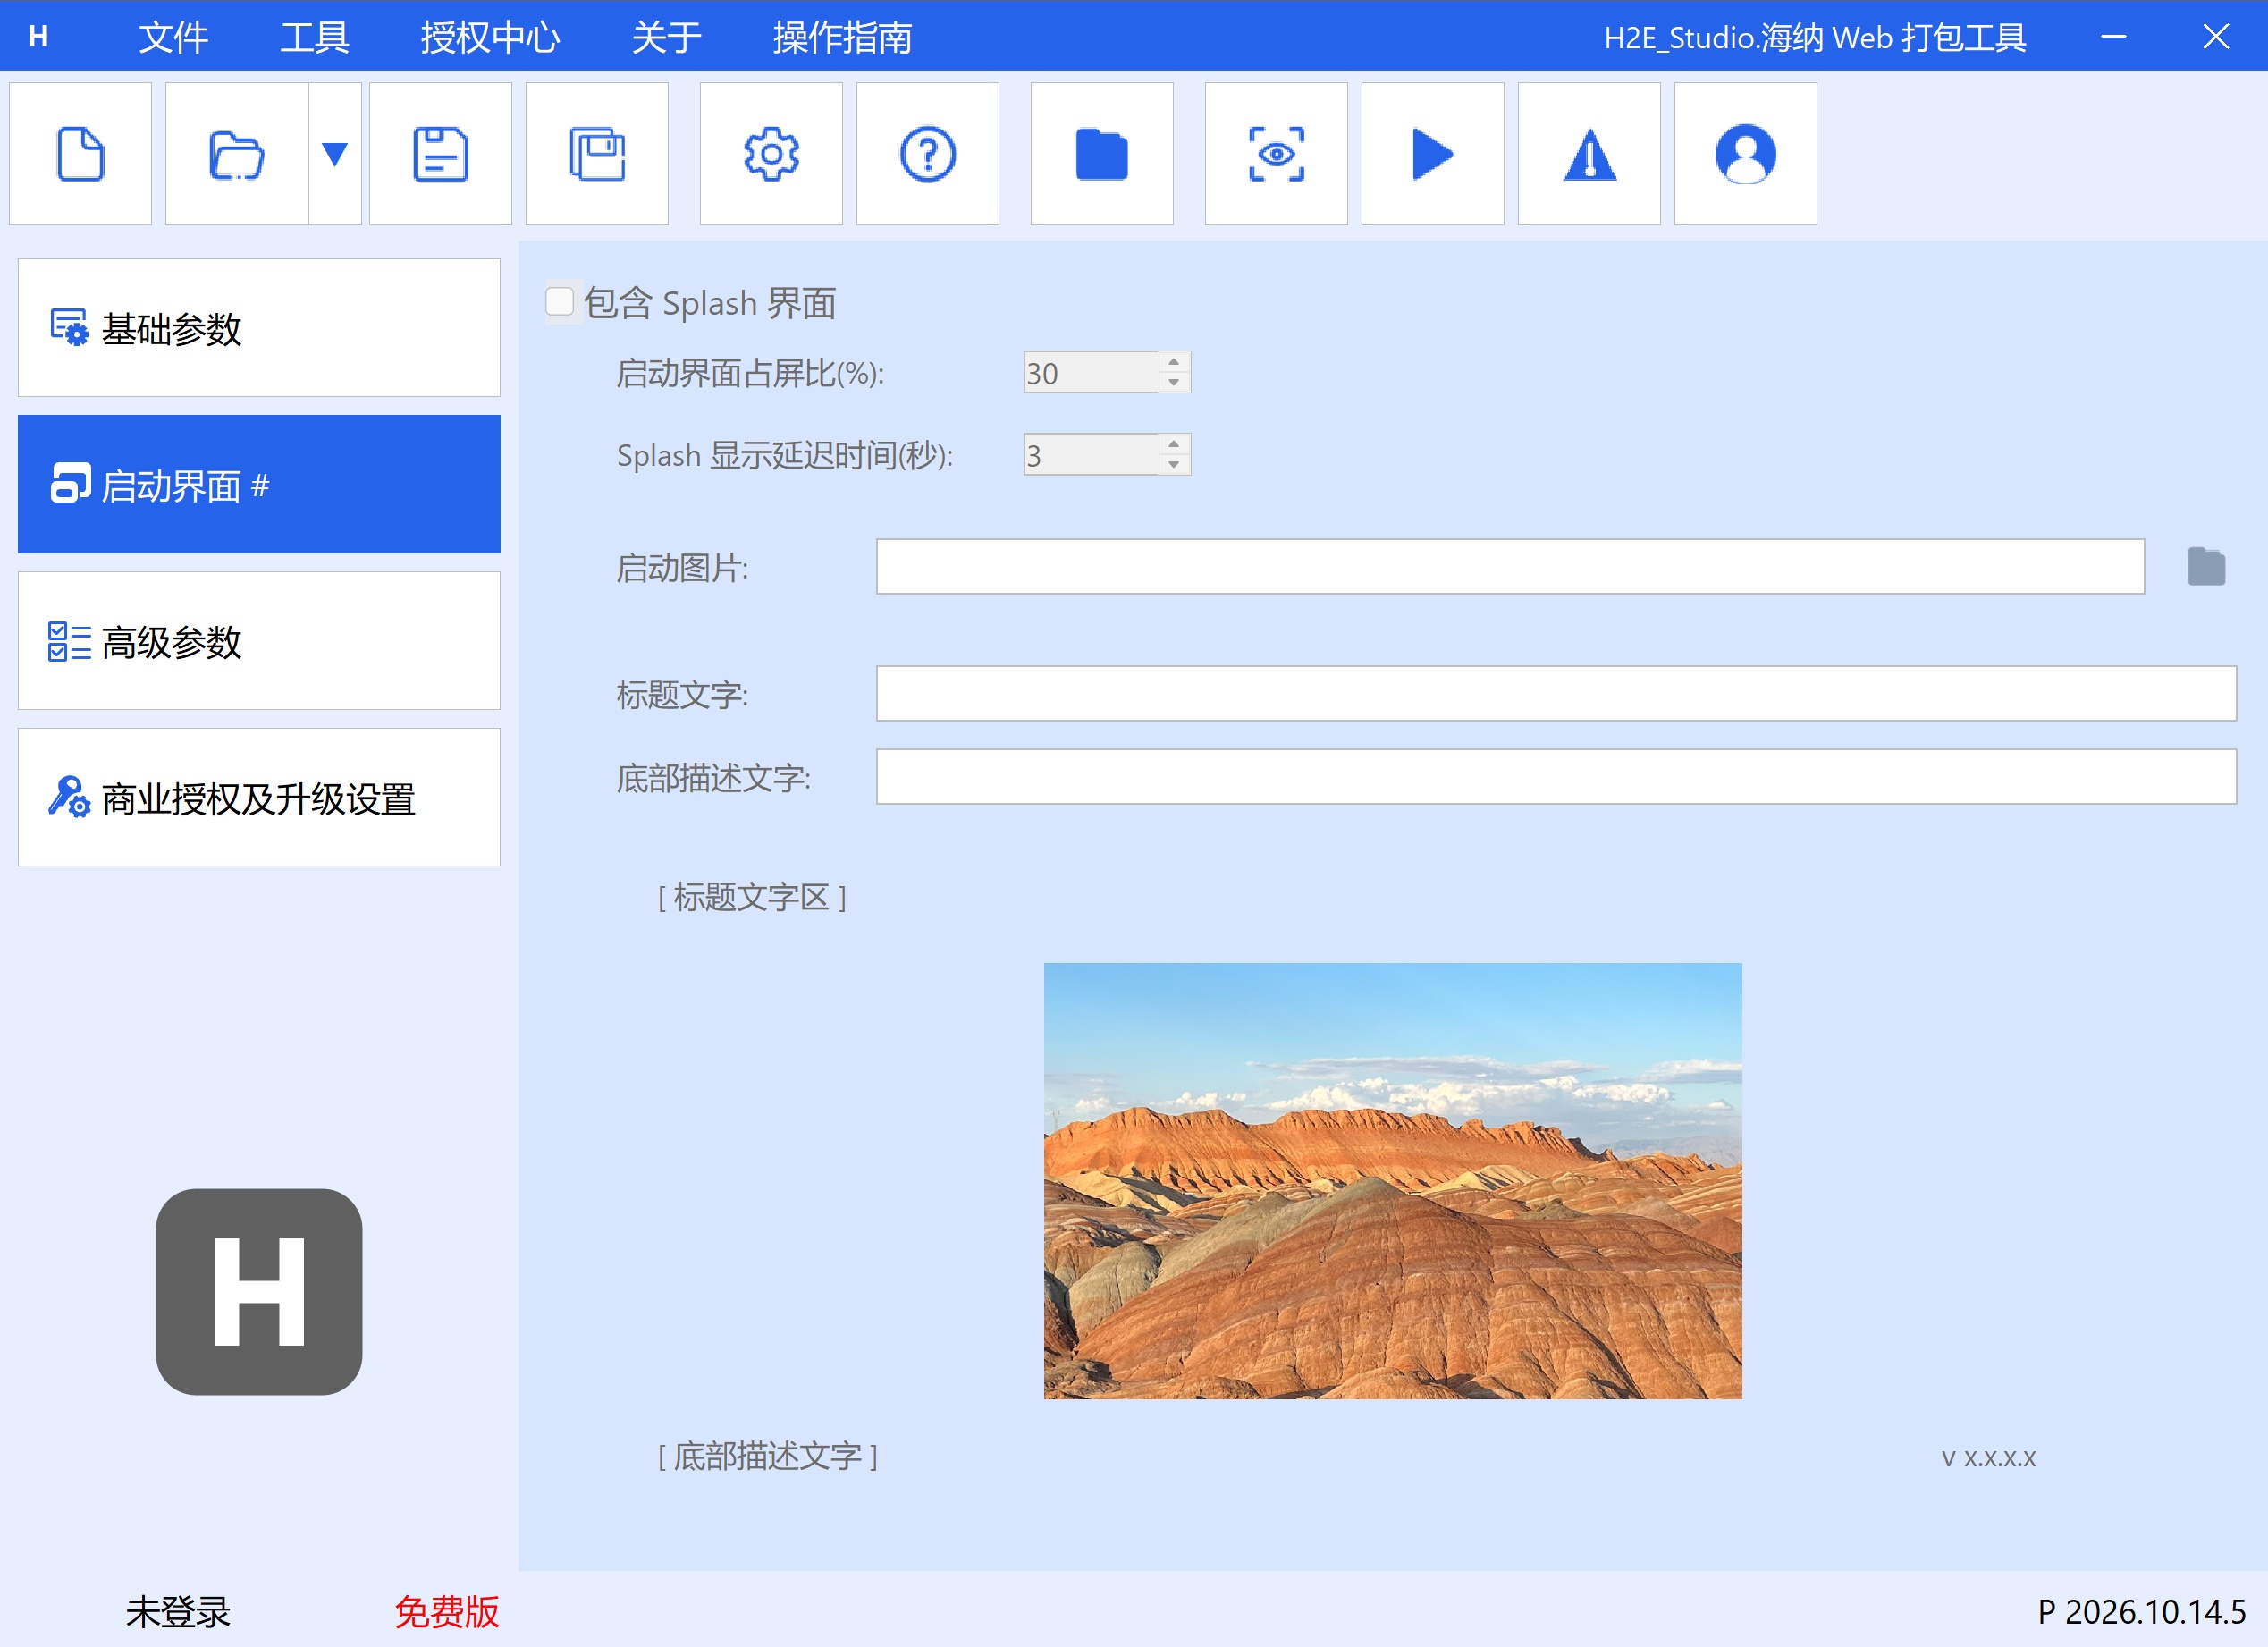Focus the 标题文字 input field

pyautogui.click(x=1556, y=693)
